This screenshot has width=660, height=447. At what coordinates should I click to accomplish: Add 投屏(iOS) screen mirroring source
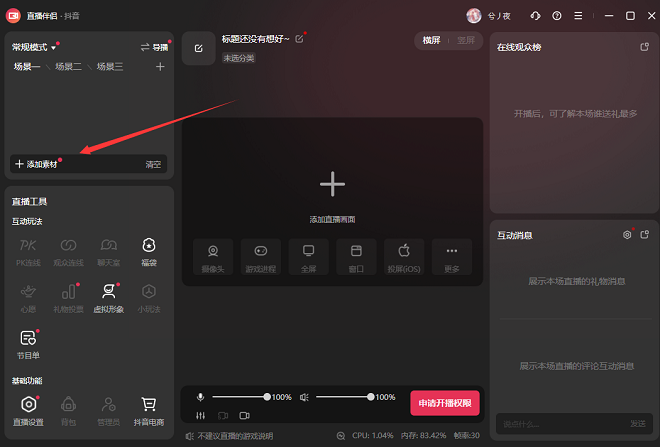(x=404, y=257)
